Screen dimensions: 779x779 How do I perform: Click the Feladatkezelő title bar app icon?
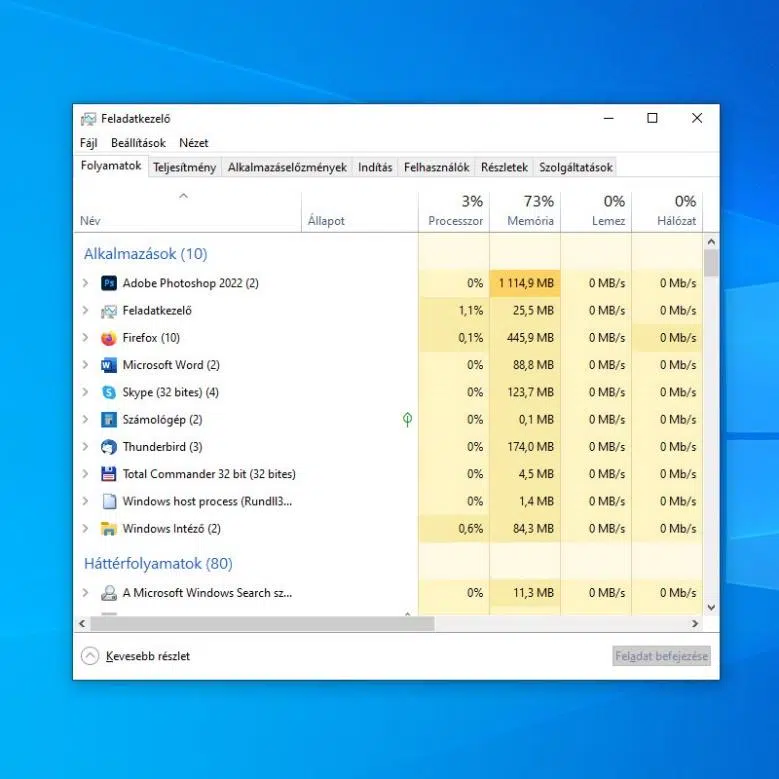point(88,119)
